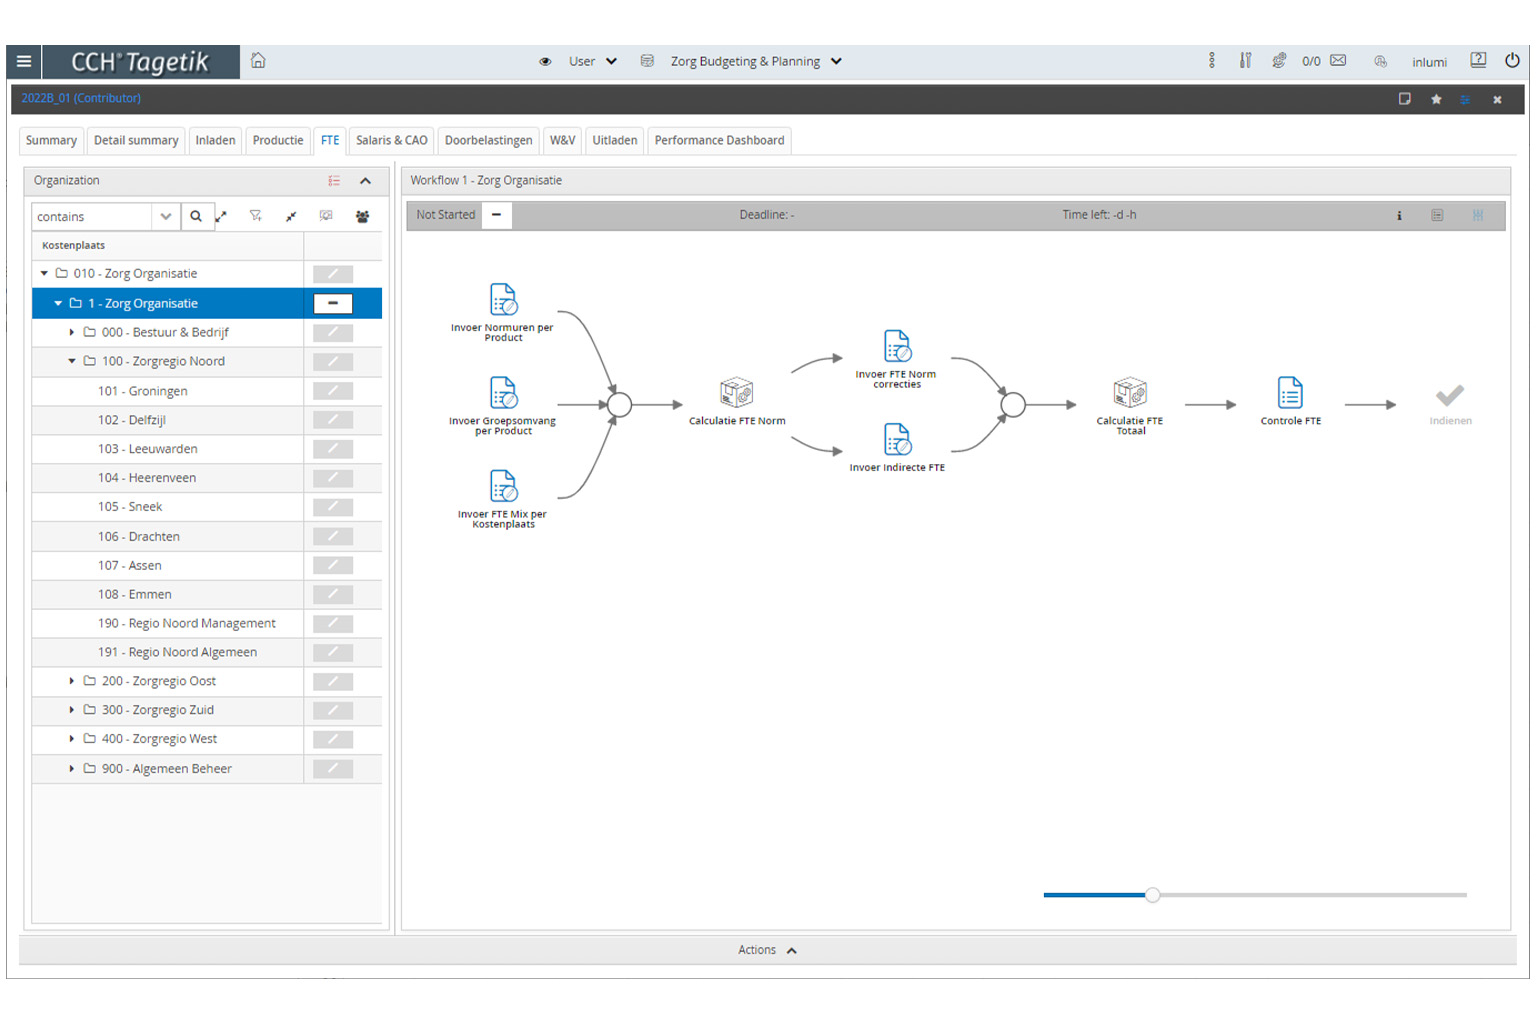Toggle status box for 200 - Zorgregio Oost
The height and width of the screenshot is (1024, 1536).
point(333,681)
